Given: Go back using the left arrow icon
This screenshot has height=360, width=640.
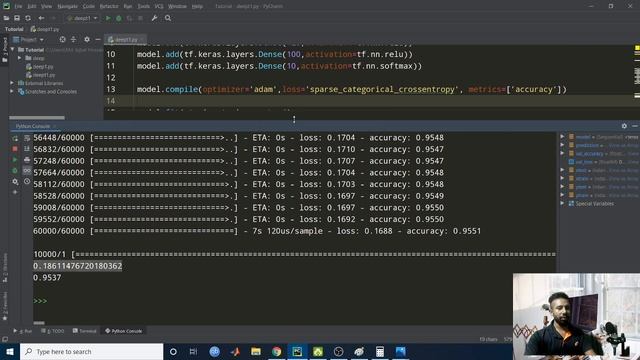Looking at the screenshot, I should pyautogui.click(x=41, y=18).
